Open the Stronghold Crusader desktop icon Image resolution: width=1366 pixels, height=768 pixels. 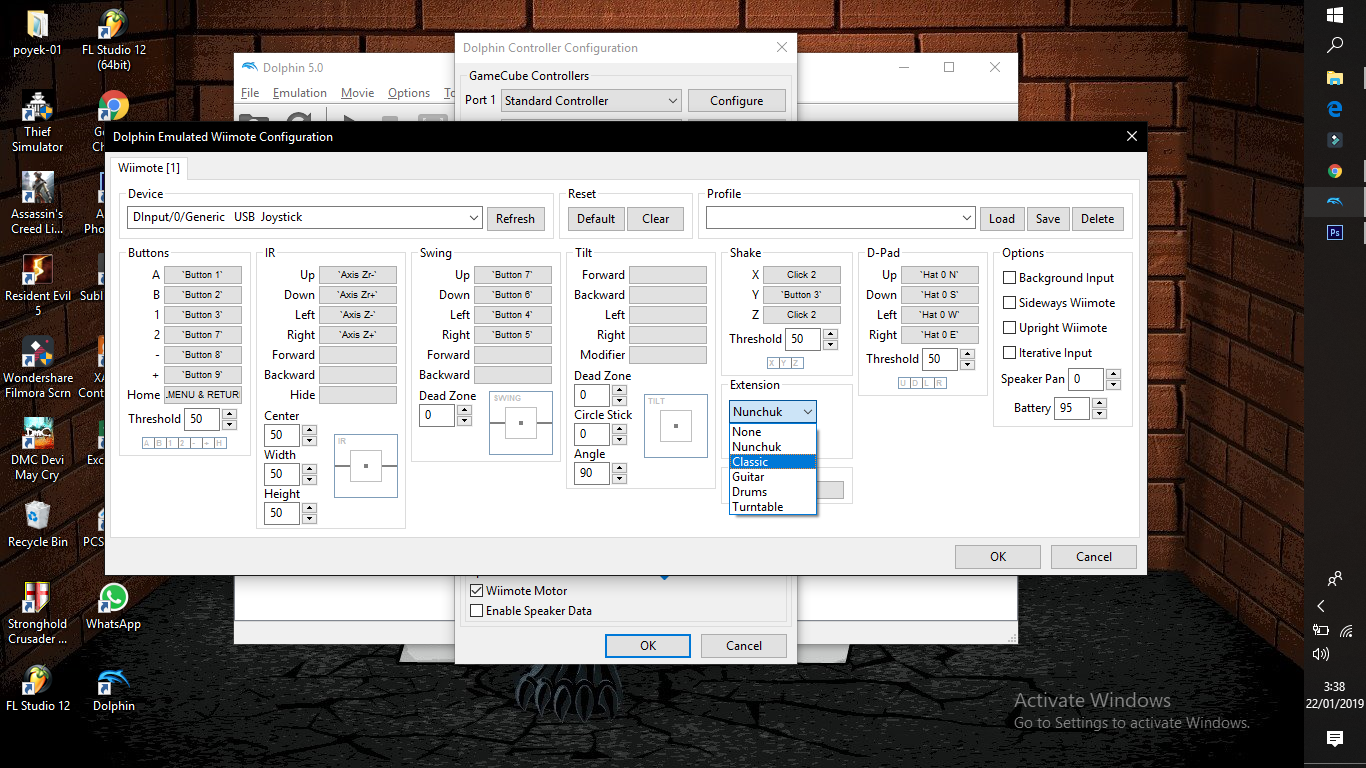click(x=38, y=600)
